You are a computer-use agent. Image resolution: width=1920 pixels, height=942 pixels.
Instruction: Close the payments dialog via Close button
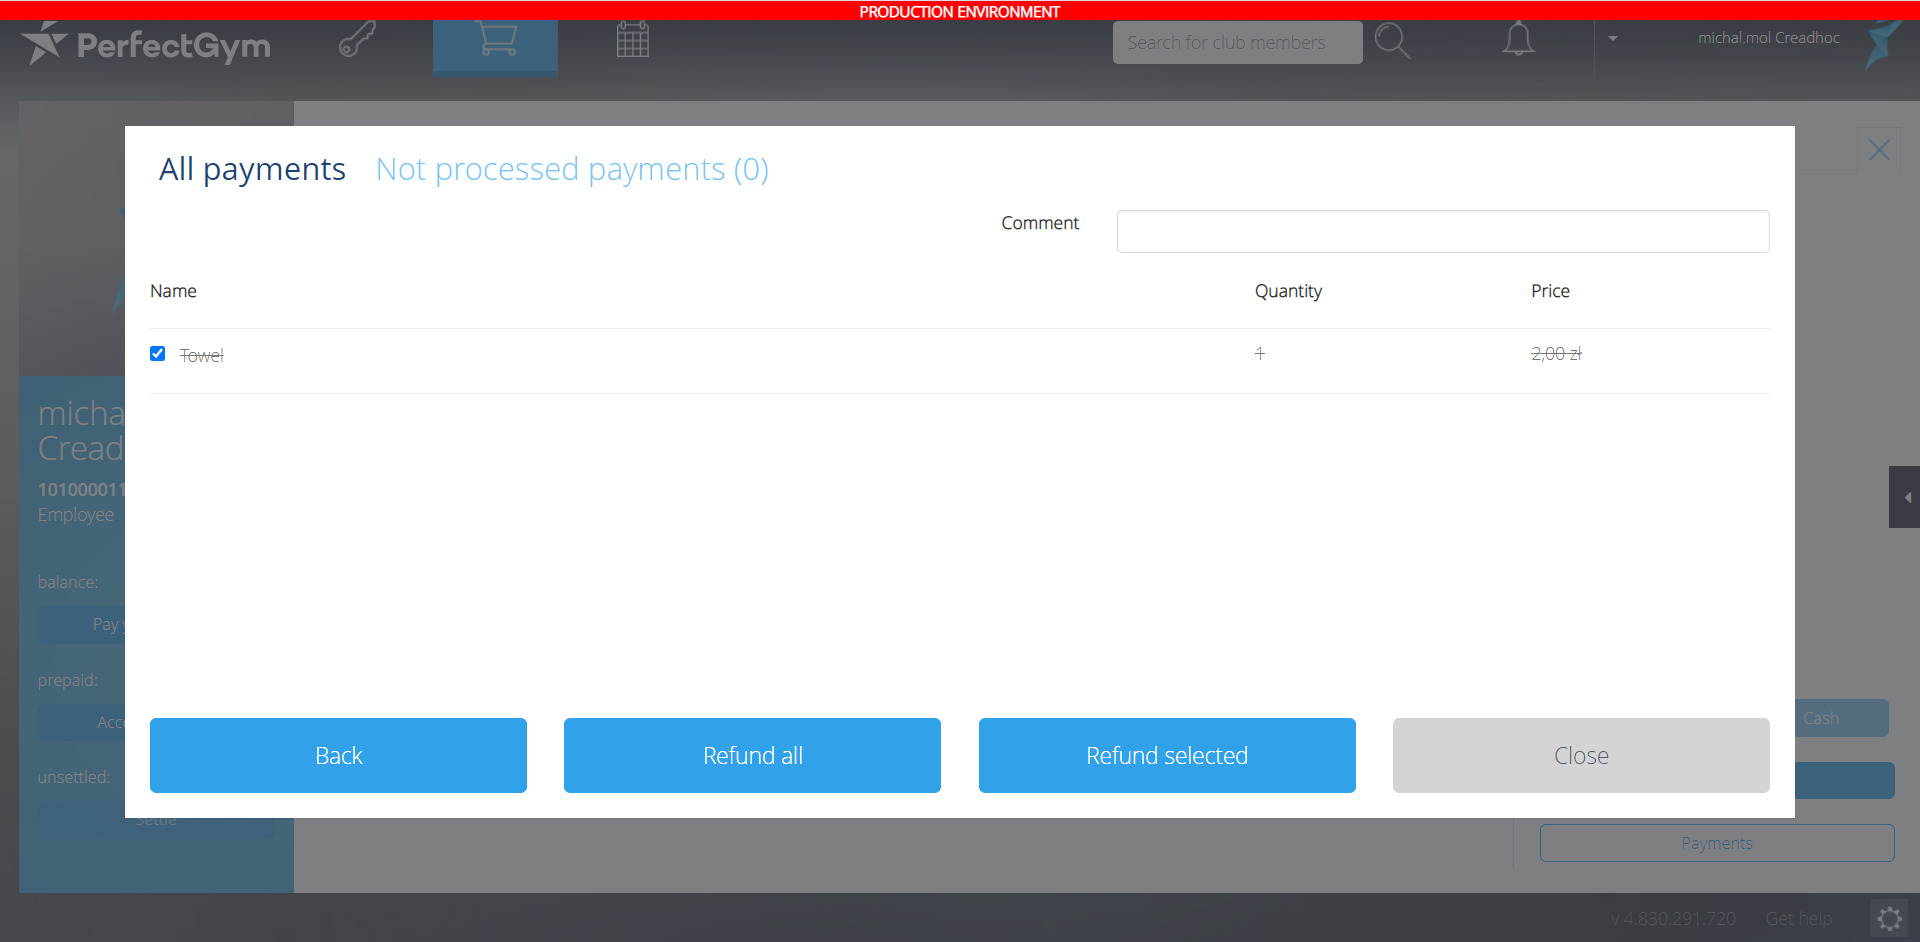(x=1581, y=755)
